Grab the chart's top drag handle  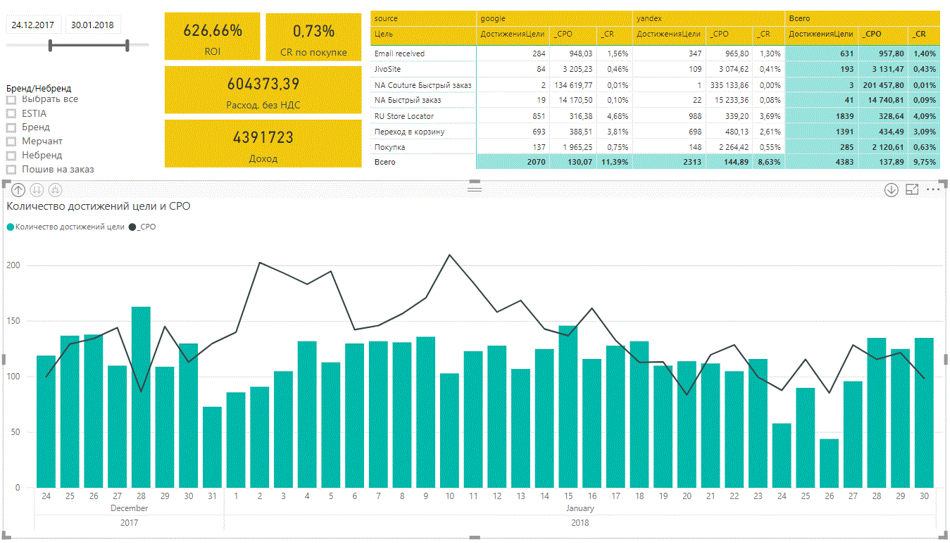[x=474, y=187]
